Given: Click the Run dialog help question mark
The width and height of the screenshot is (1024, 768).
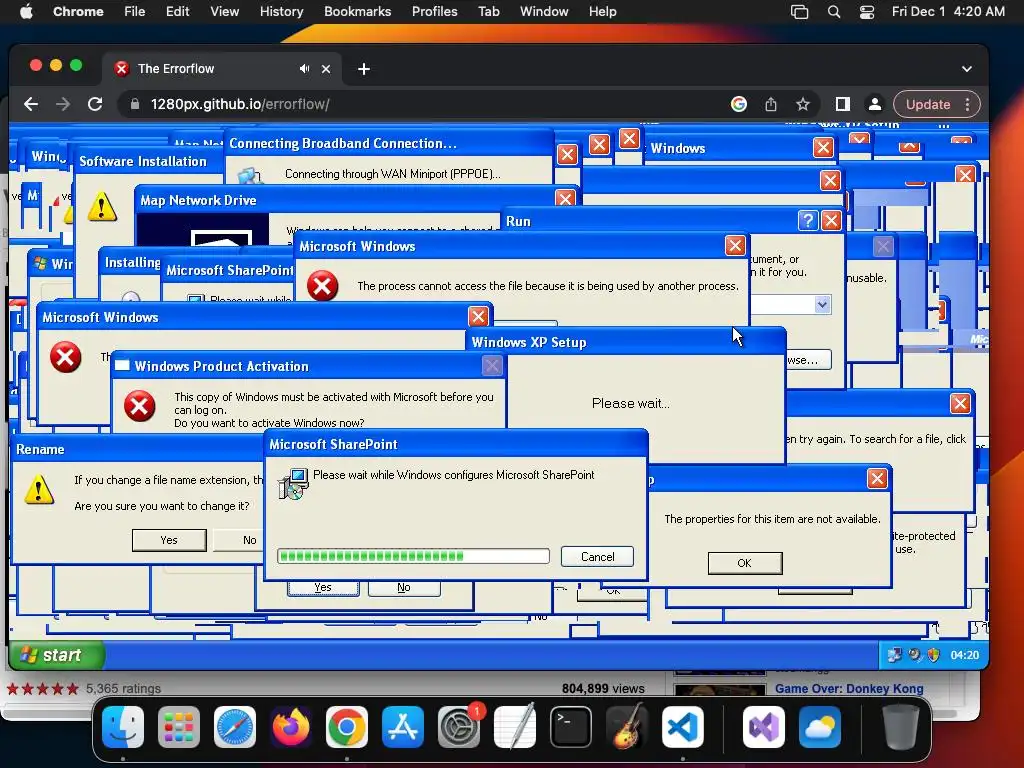Looking at the screenshot, I should tap(808, 221).
